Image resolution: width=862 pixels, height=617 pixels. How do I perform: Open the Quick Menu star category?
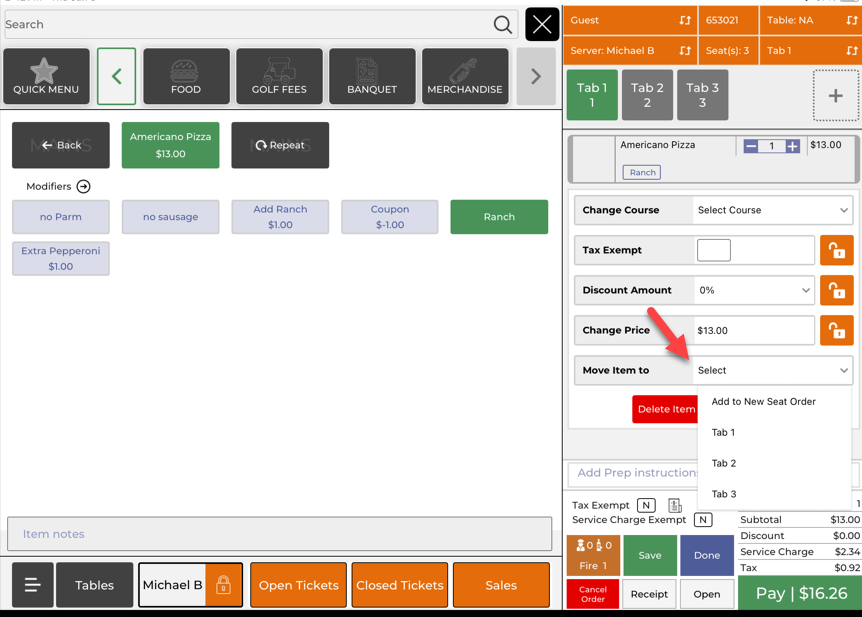click(x=46, y=77)
